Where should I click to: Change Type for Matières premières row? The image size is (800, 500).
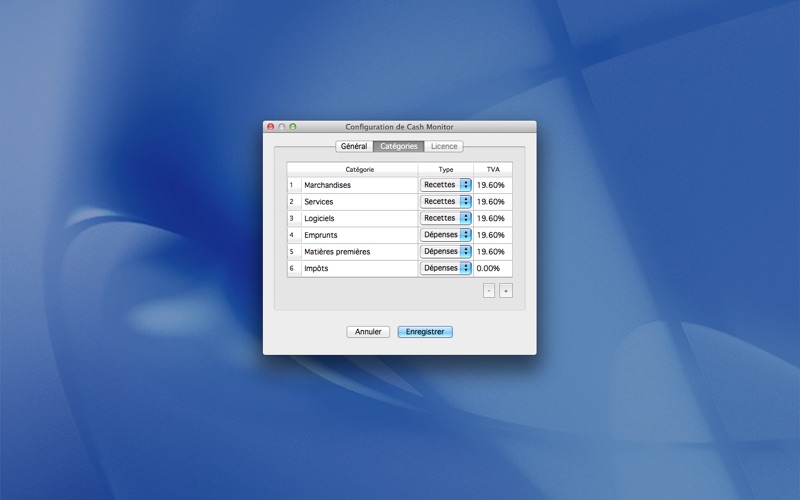(x=446, y=252)
